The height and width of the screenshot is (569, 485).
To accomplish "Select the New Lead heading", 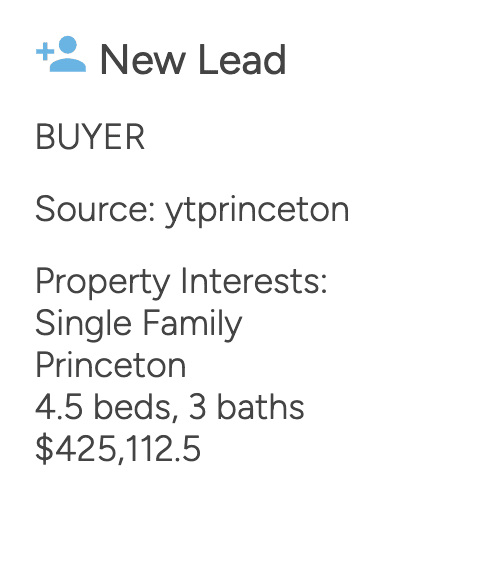I will click(193, 59).
